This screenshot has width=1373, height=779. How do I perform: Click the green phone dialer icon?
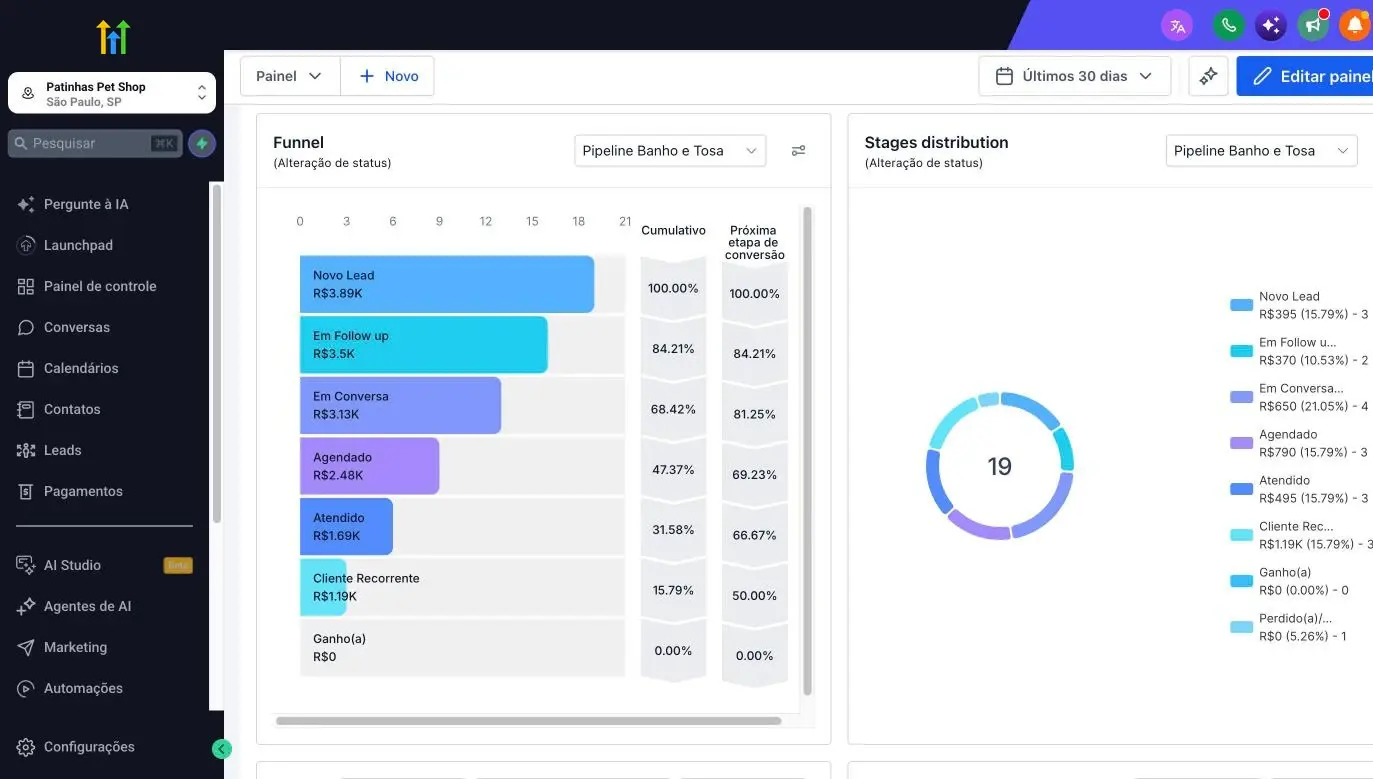click(1228, 26)
